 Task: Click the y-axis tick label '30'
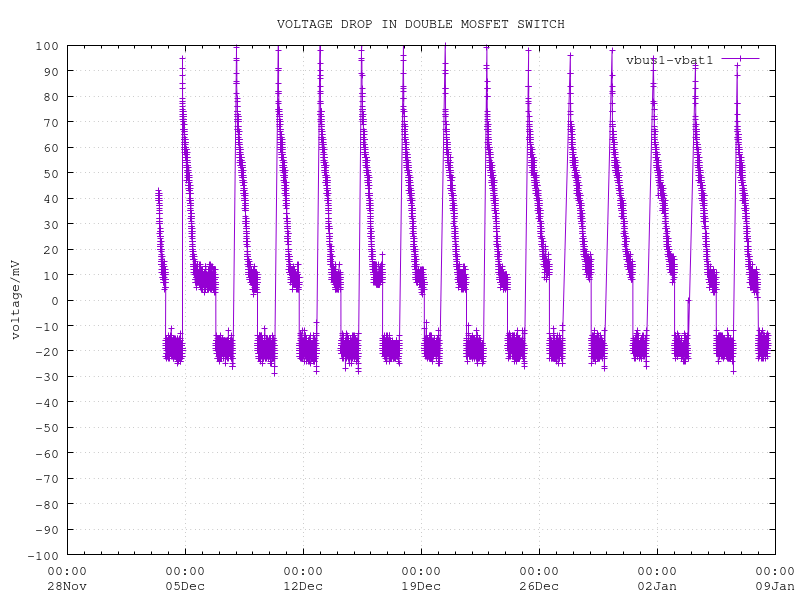tap(51, 224)
